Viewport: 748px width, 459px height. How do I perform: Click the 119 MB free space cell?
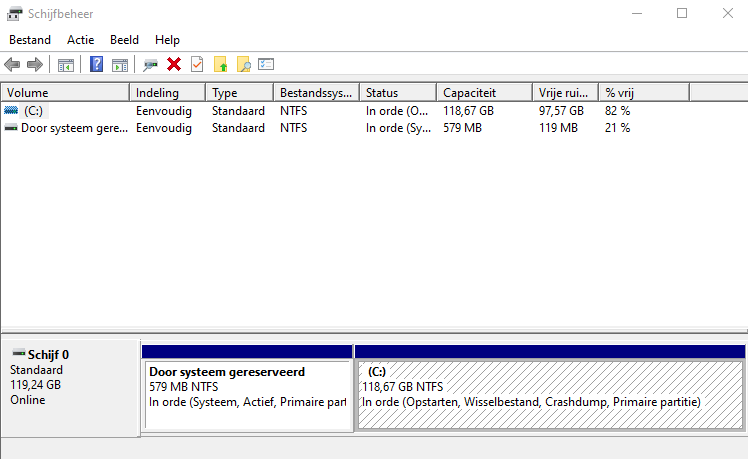pos(558,128)
